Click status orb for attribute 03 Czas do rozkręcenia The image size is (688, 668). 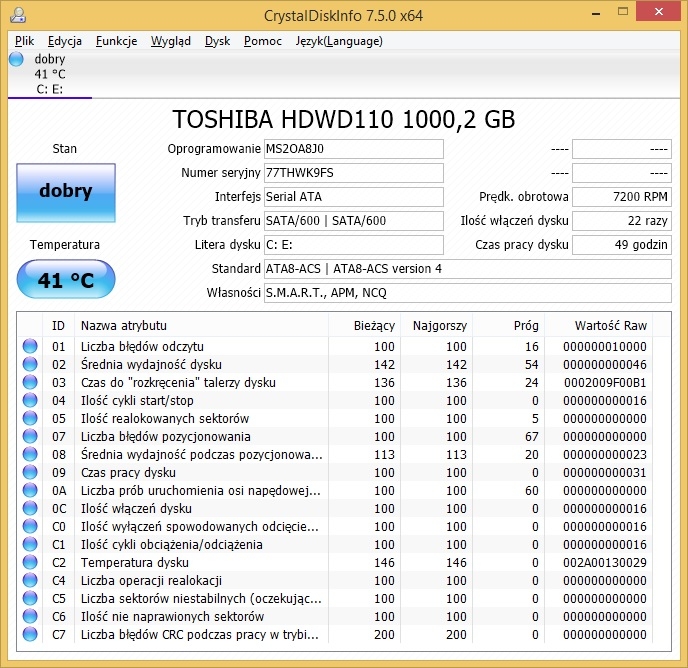pos(30,382)
